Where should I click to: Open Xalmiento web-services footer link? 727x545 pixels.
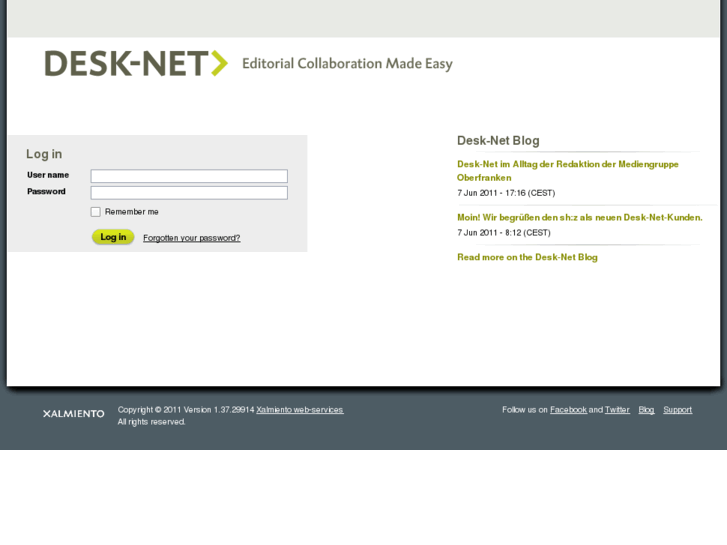300,410
